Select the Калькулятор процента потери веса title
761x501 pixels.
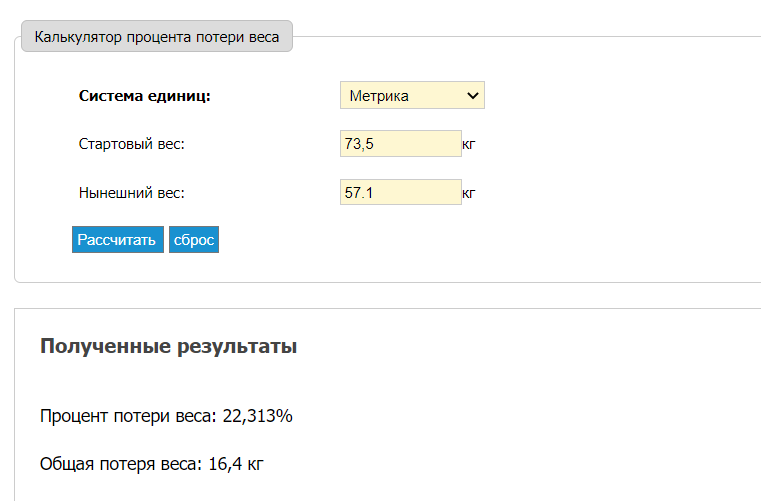157,37
